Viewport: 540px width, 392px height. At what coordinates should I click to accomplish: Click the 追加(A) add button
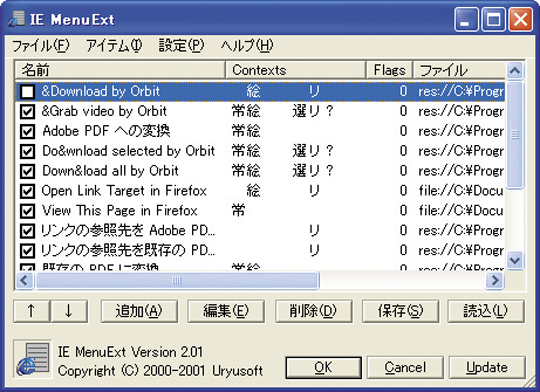click(139, 311)
